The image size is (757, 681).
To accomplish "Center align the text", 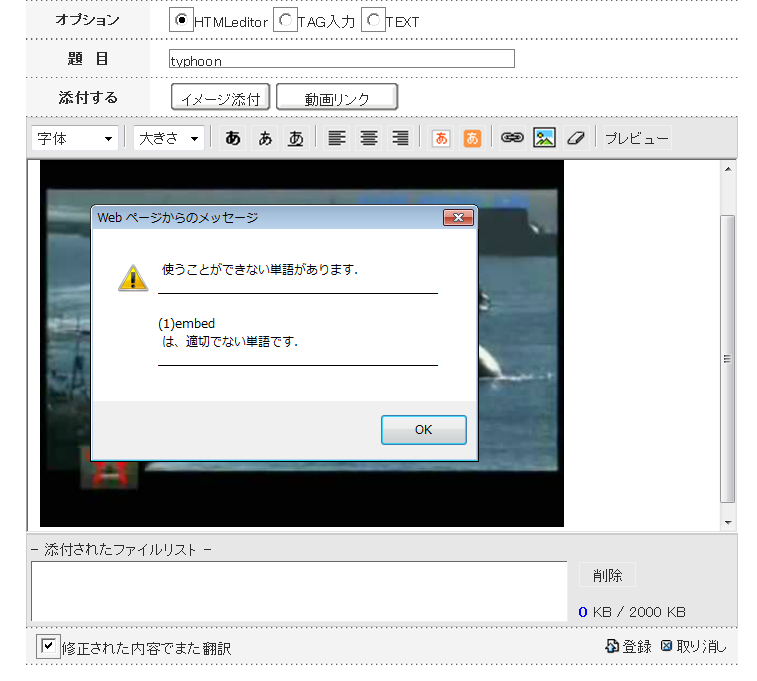I will 369,139.
